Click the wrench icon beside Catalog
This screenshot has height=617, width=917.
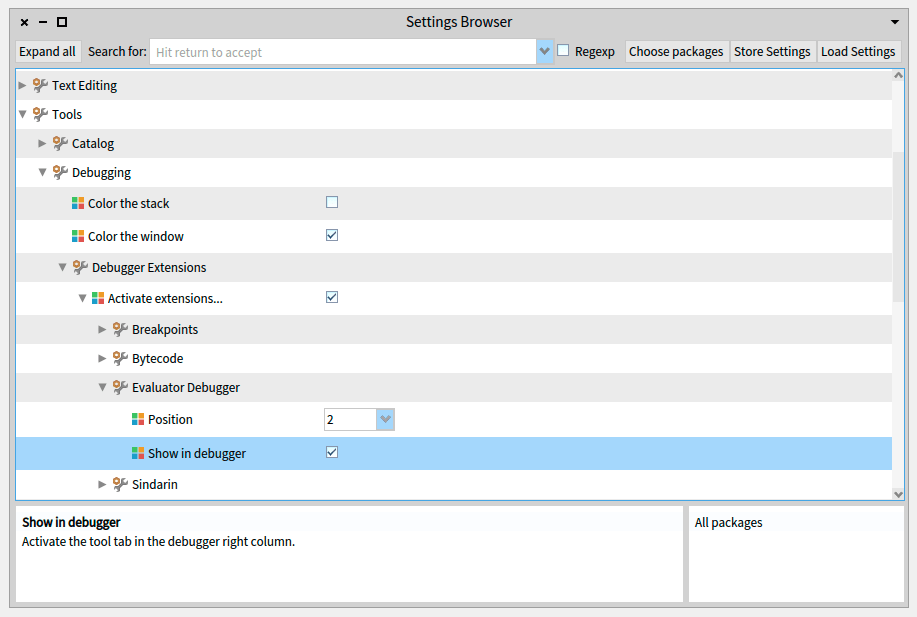[x=60, y=144]
